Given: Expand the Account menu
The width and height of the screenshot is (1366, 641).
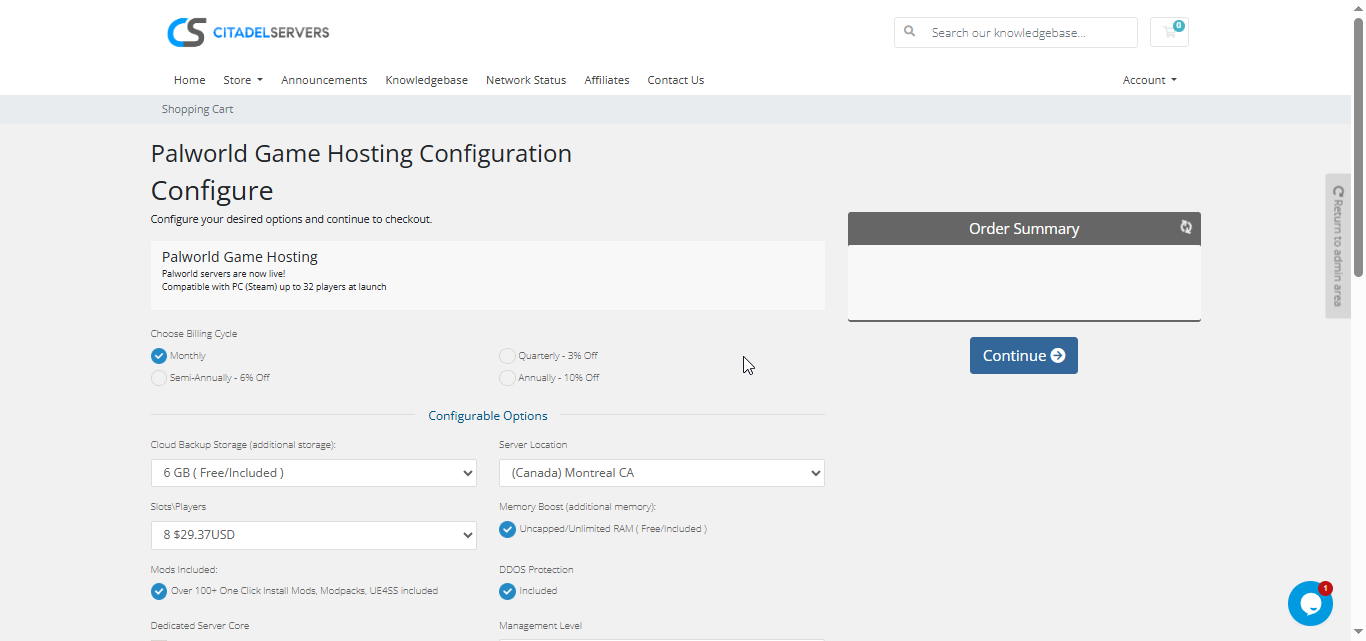Looking at the screenshot, I should pyautogui.click(x=1149, y=80).
